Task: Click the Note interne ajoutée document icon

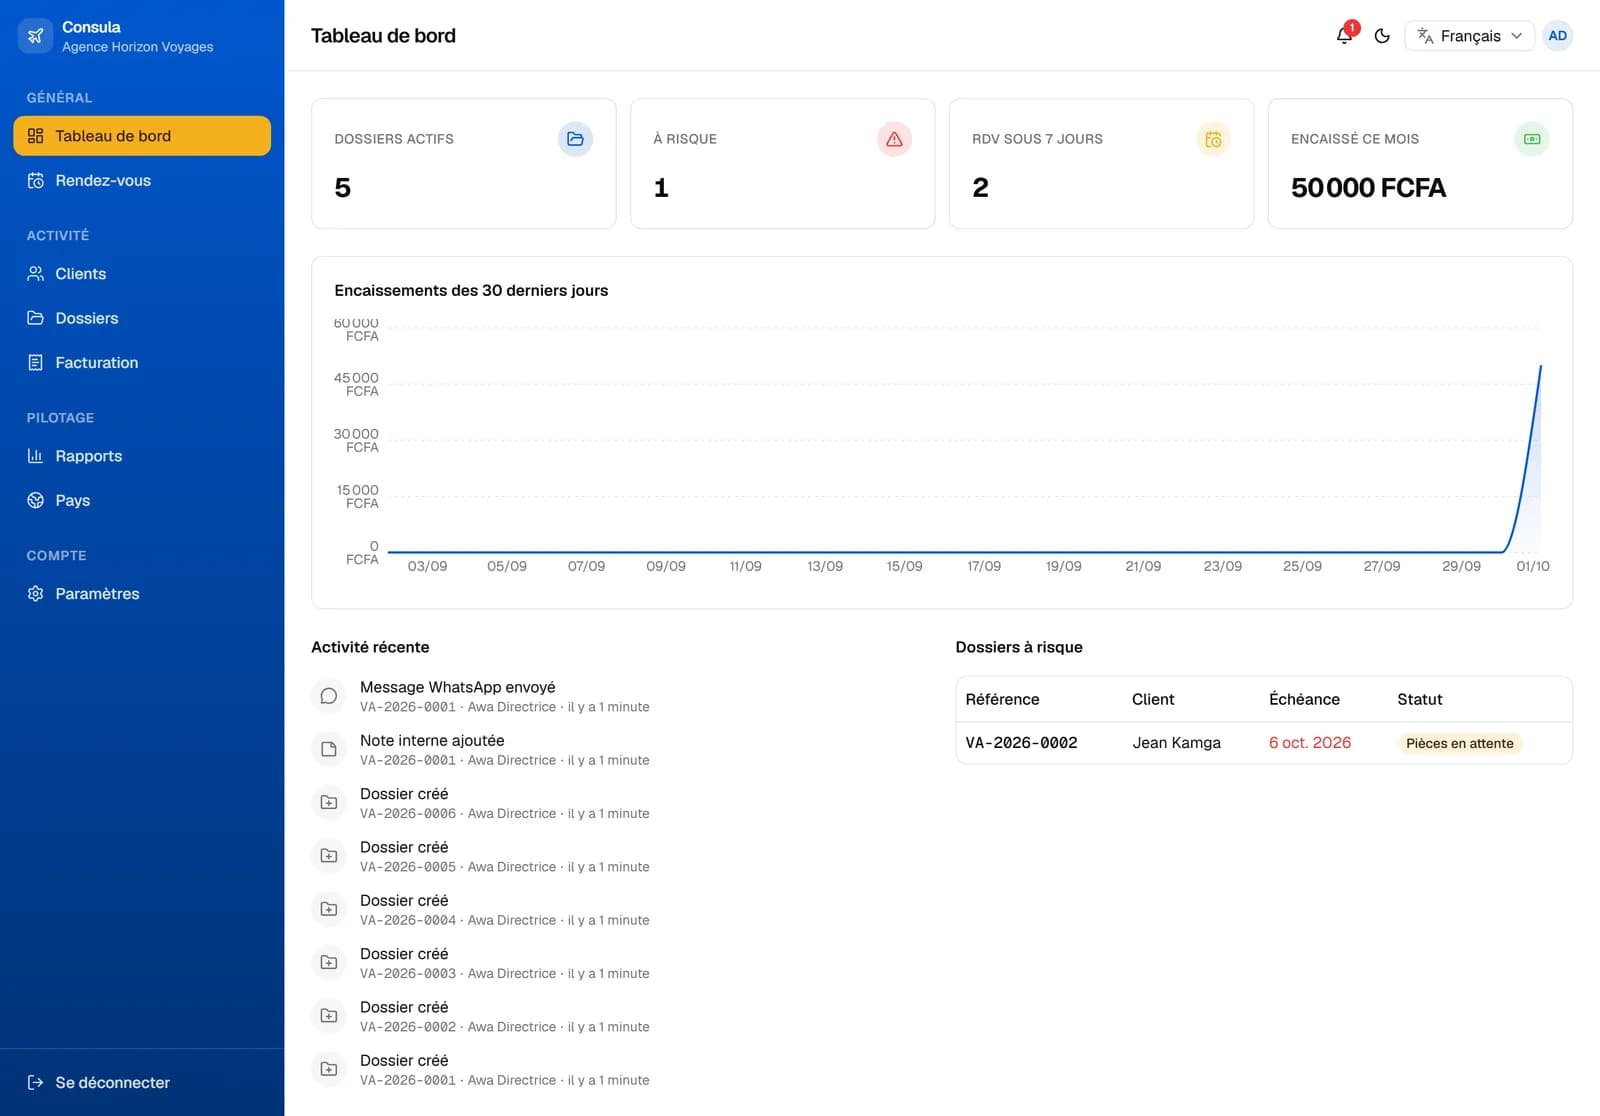Action: (x=328, y=749)
